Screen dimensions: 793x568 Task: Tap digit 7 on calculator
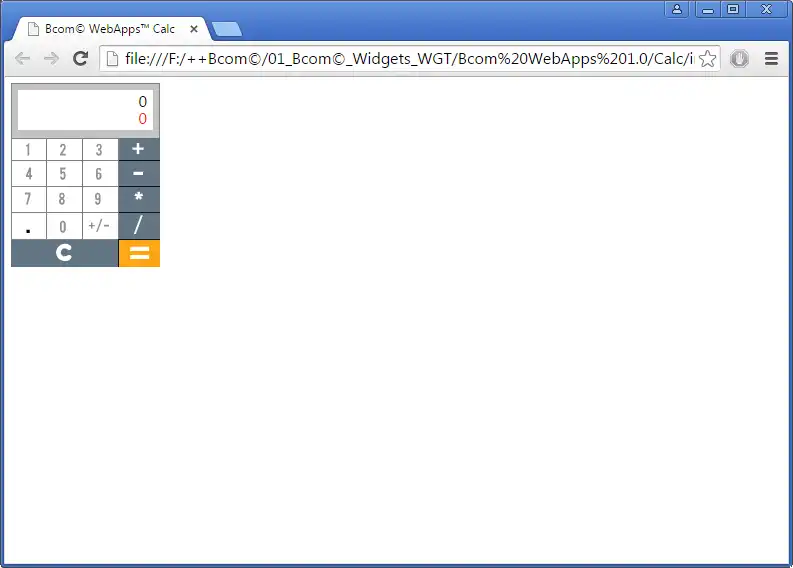point(29,199)
